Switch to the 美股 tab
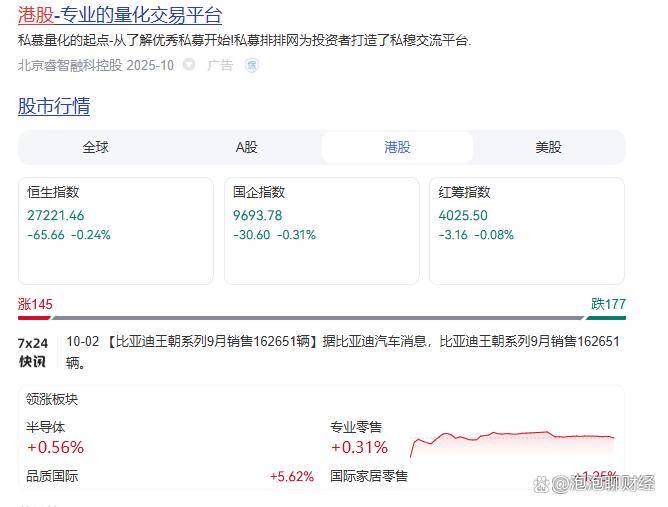The height and width of the screenshot is (507, 668). [x=548, y=147]
